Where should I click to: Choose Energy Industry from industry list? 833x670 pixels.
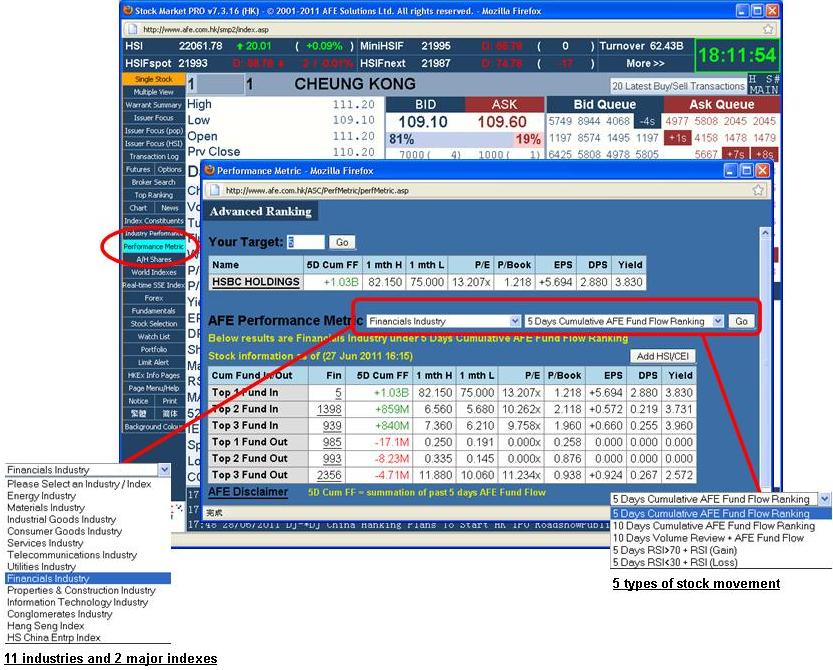coord(88,496)
